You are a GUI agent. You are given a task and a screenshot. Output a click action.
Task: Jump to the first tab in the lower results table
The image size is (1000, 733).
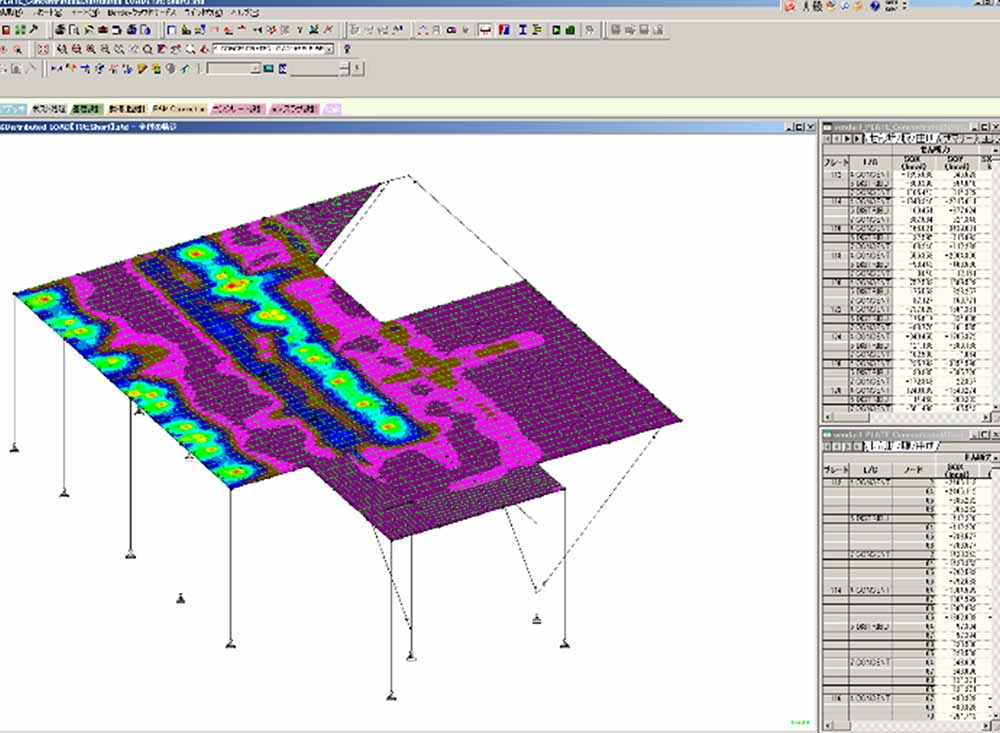(x=827, y=447)
